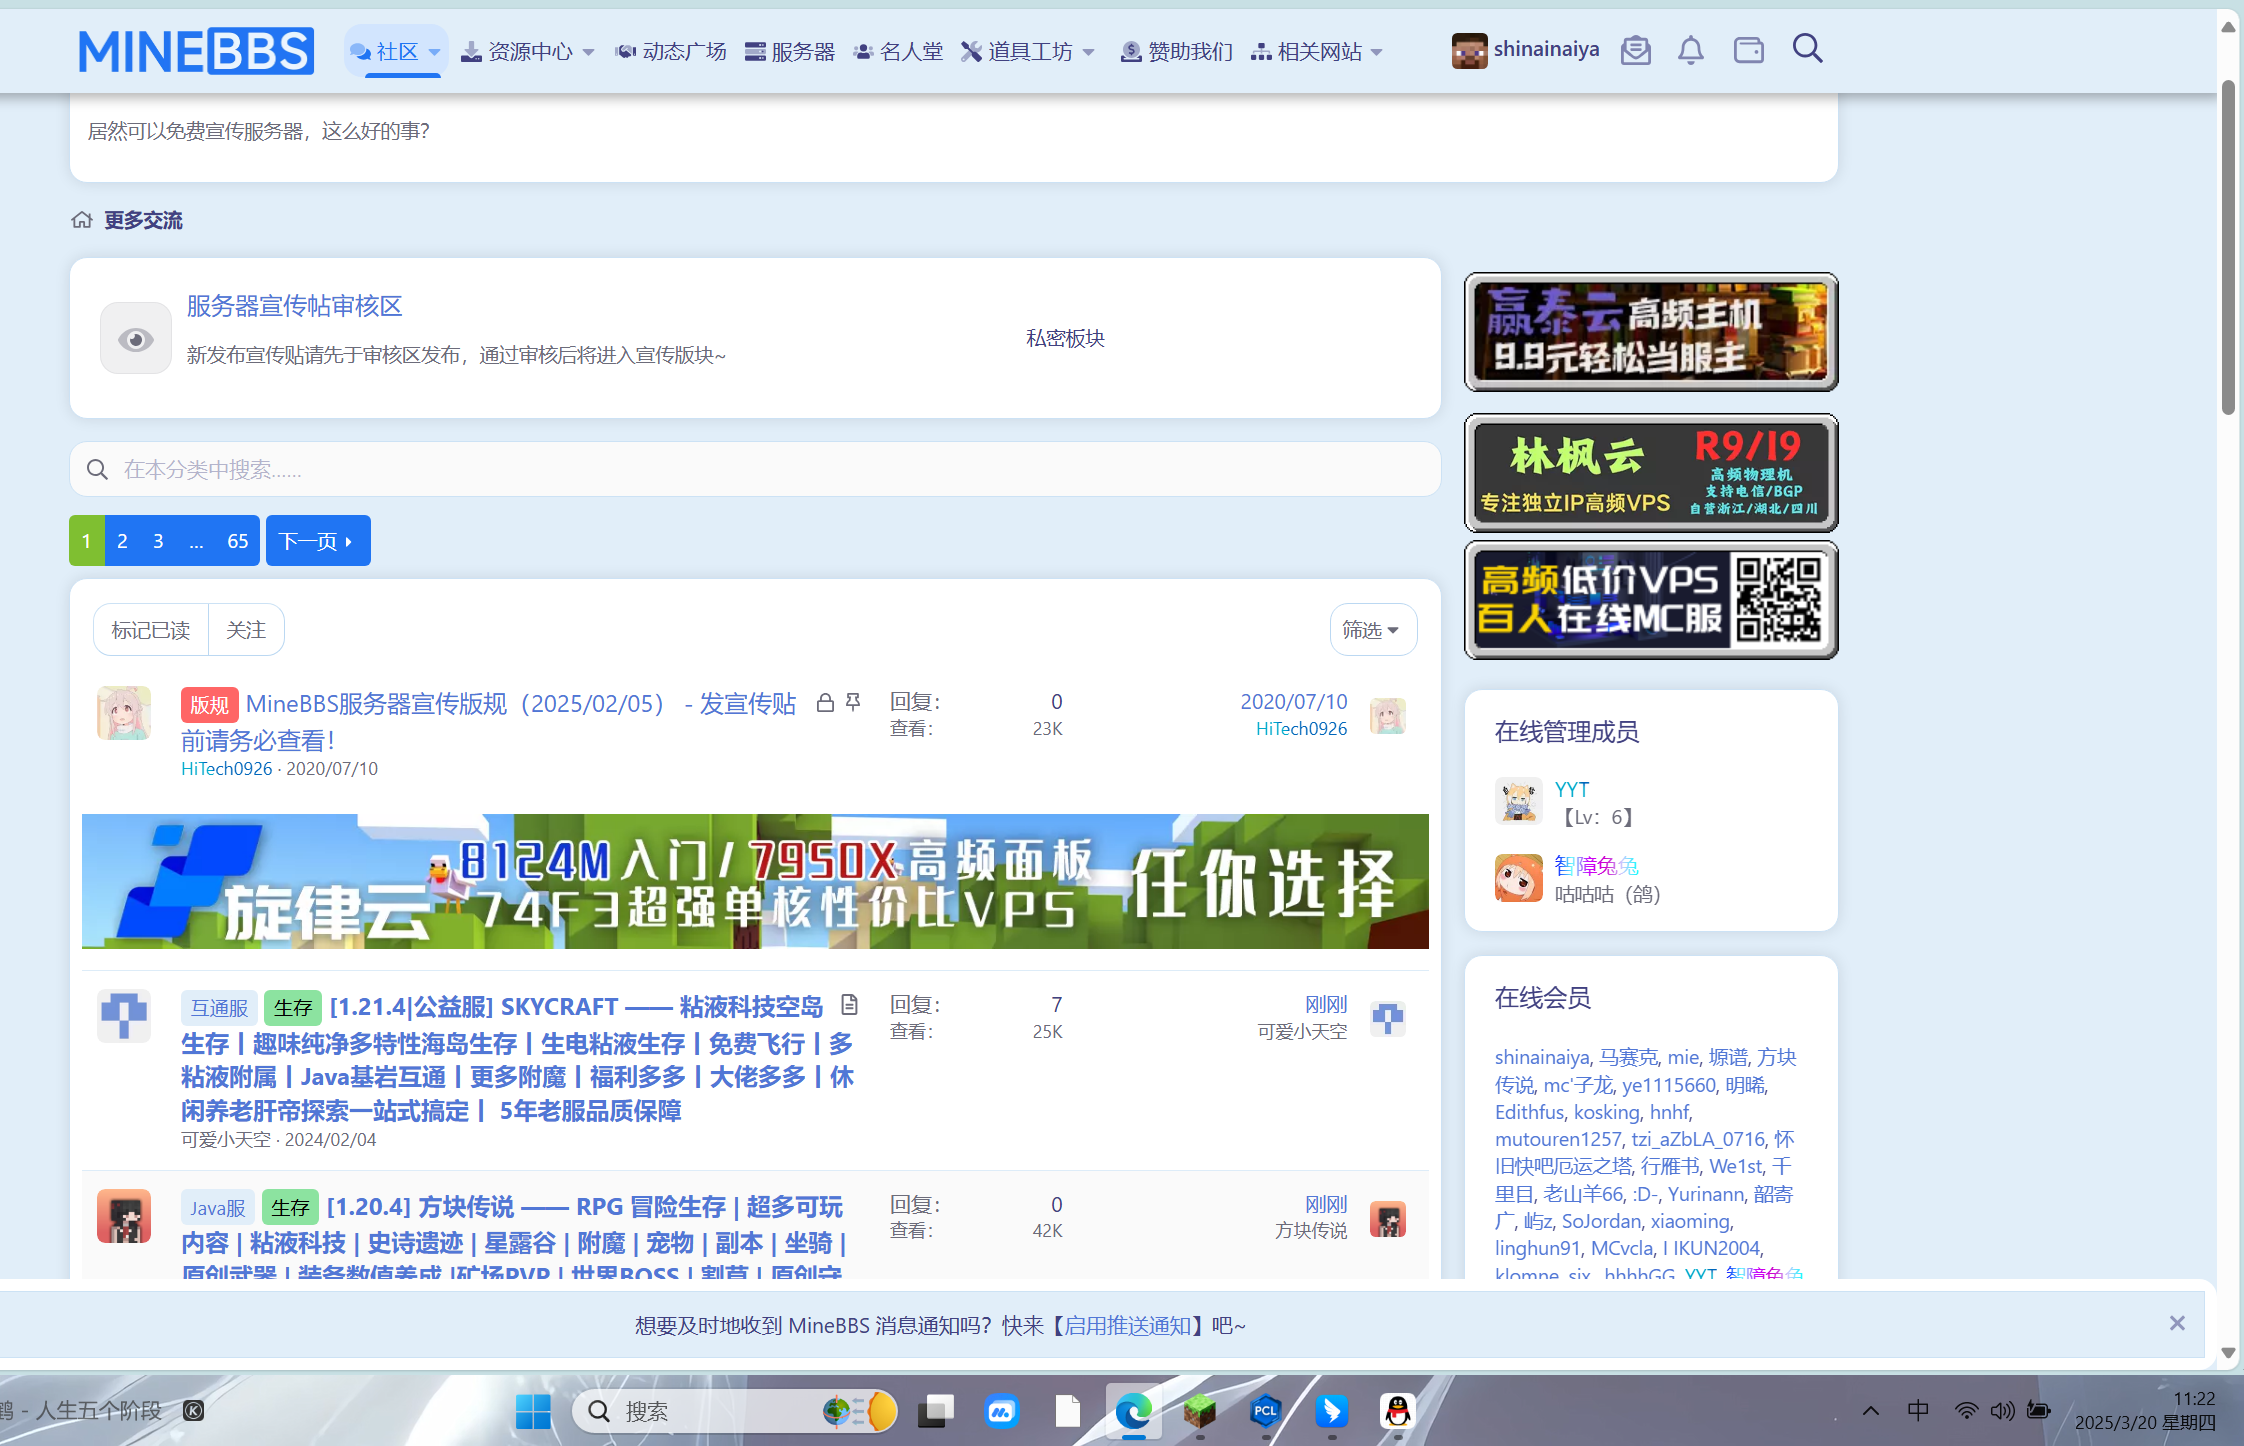Screen dimensions: 2244x1446
Task: Open the 赞助我们 menu item
Action: 1177,52
